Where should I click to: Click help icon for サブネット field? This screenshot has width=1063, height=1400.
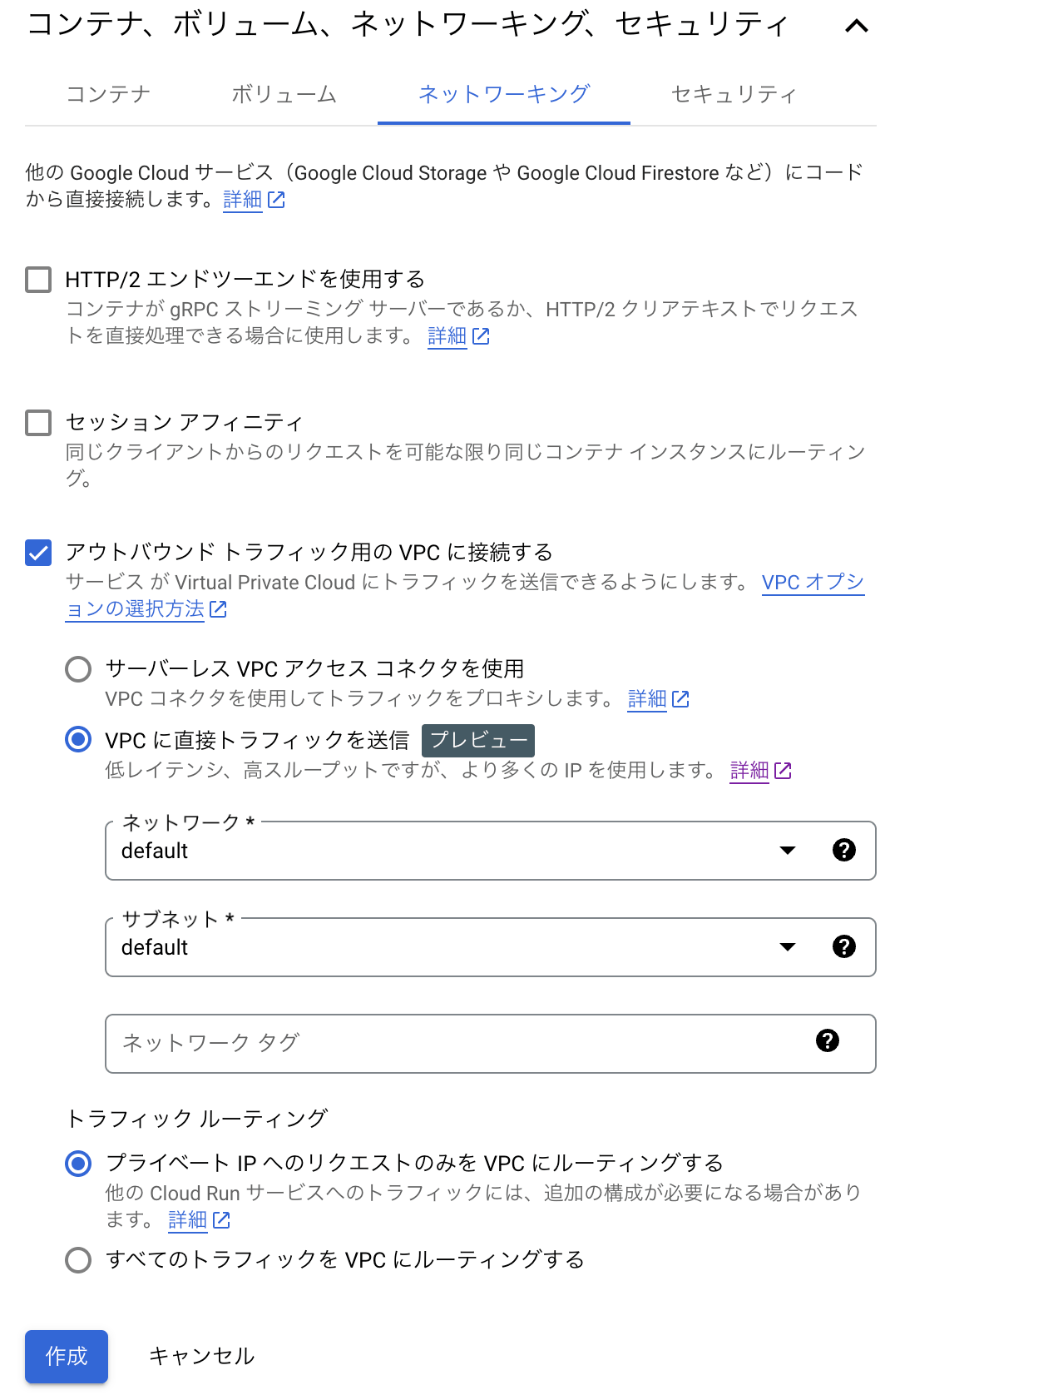[x=844, y=947]
